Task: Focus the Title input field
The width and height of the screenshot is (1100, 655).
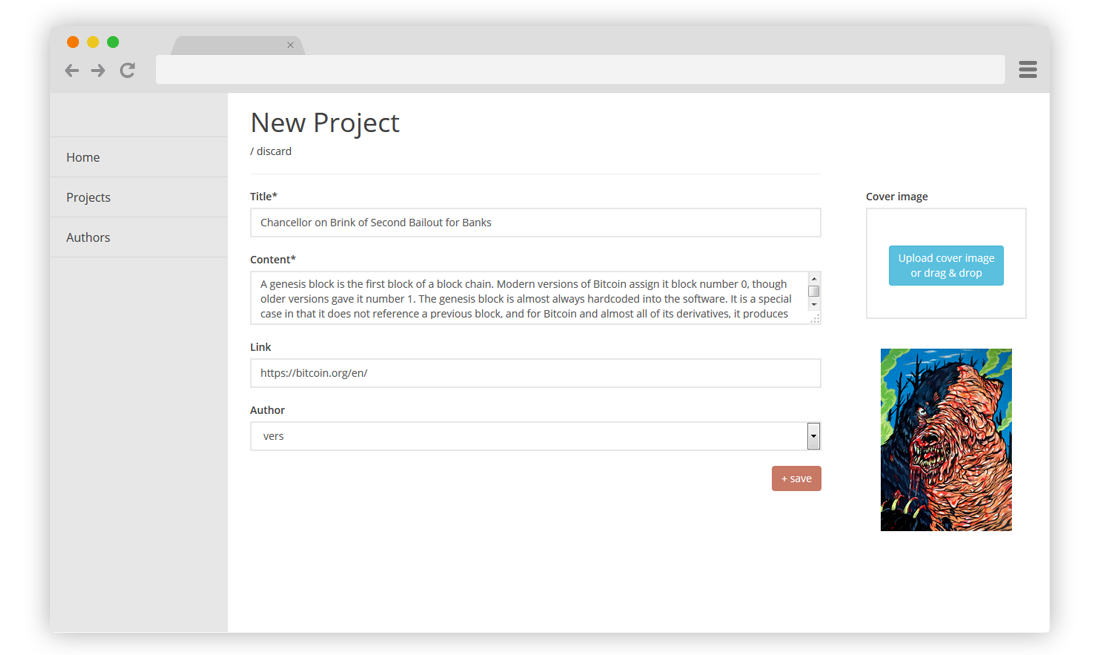Action: pos(535,222)
